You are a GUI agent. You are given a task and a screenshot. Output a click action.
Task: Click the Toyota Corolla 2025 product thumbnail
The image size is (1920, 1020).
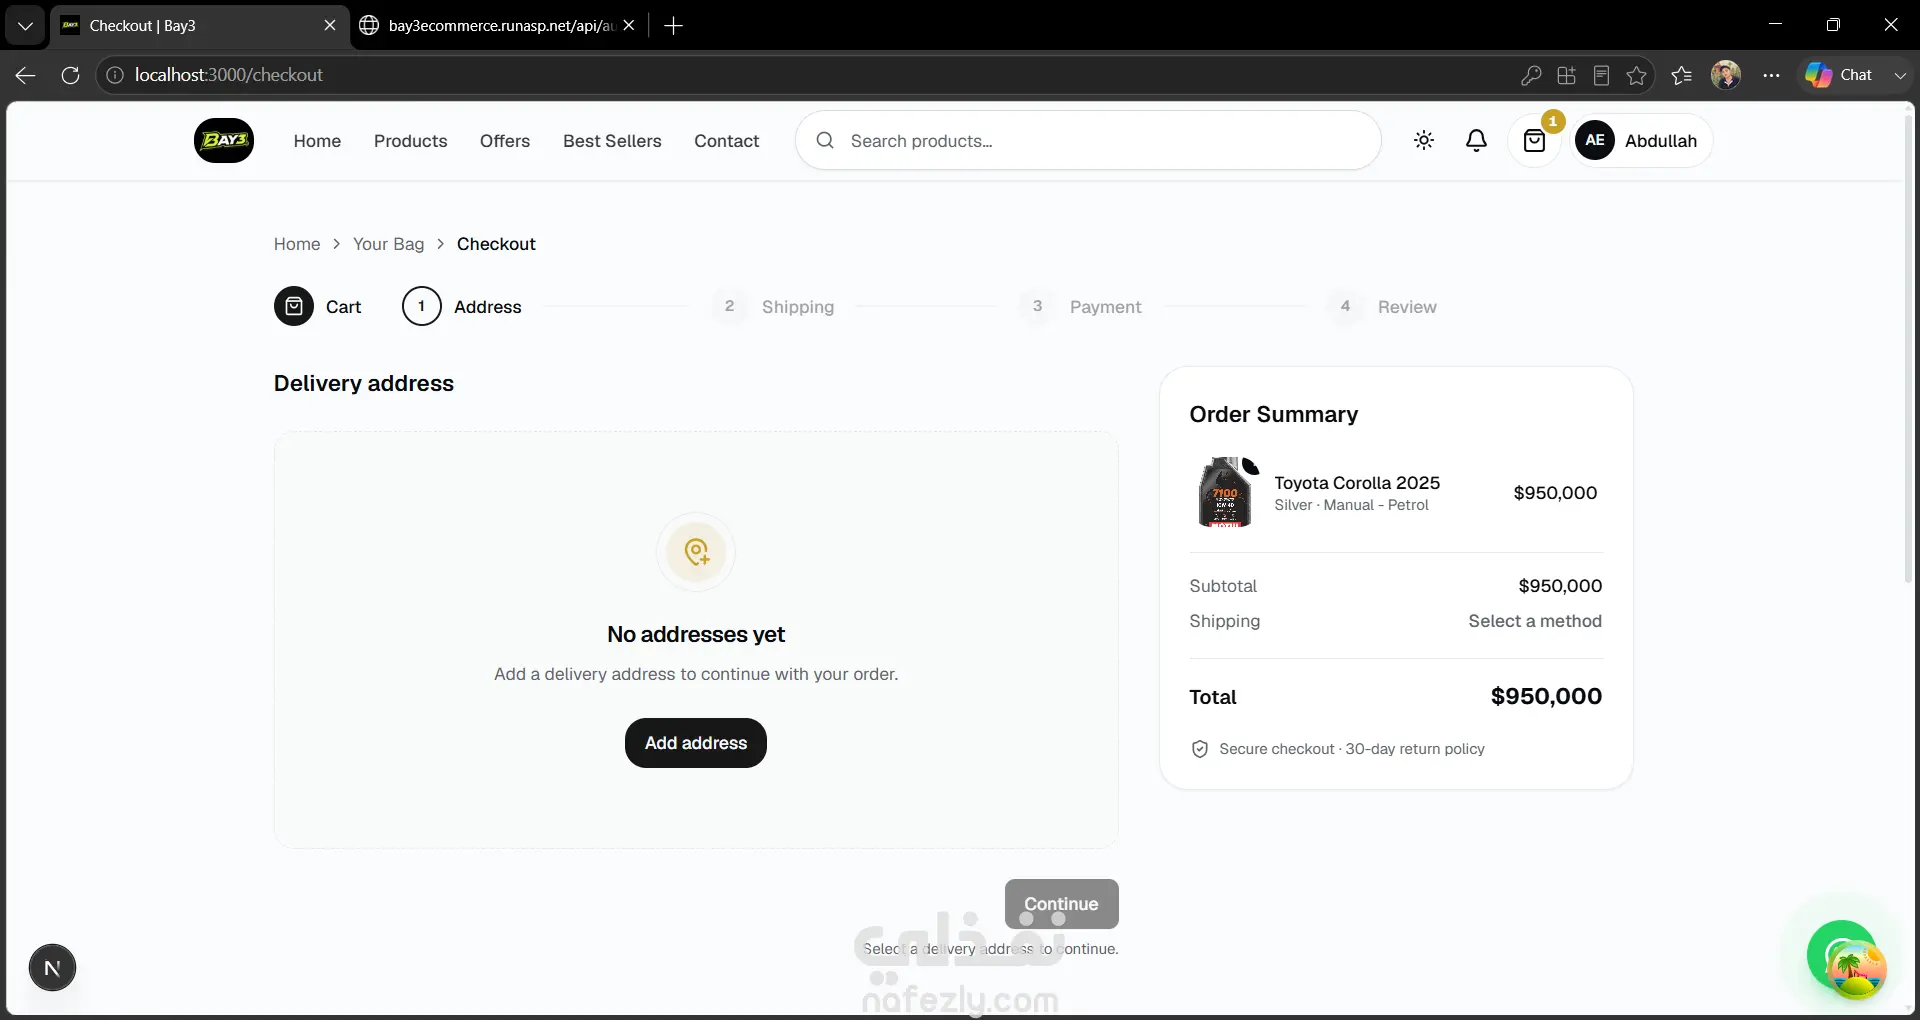[1225, 492]
